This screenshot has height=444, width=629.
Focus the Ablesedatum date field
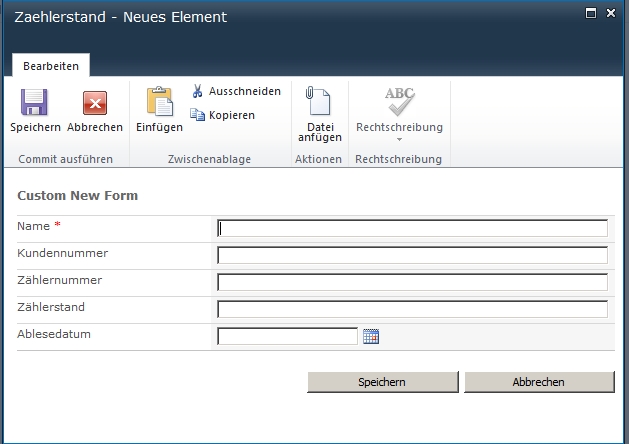pyautogui.click(x=287, y=337)
